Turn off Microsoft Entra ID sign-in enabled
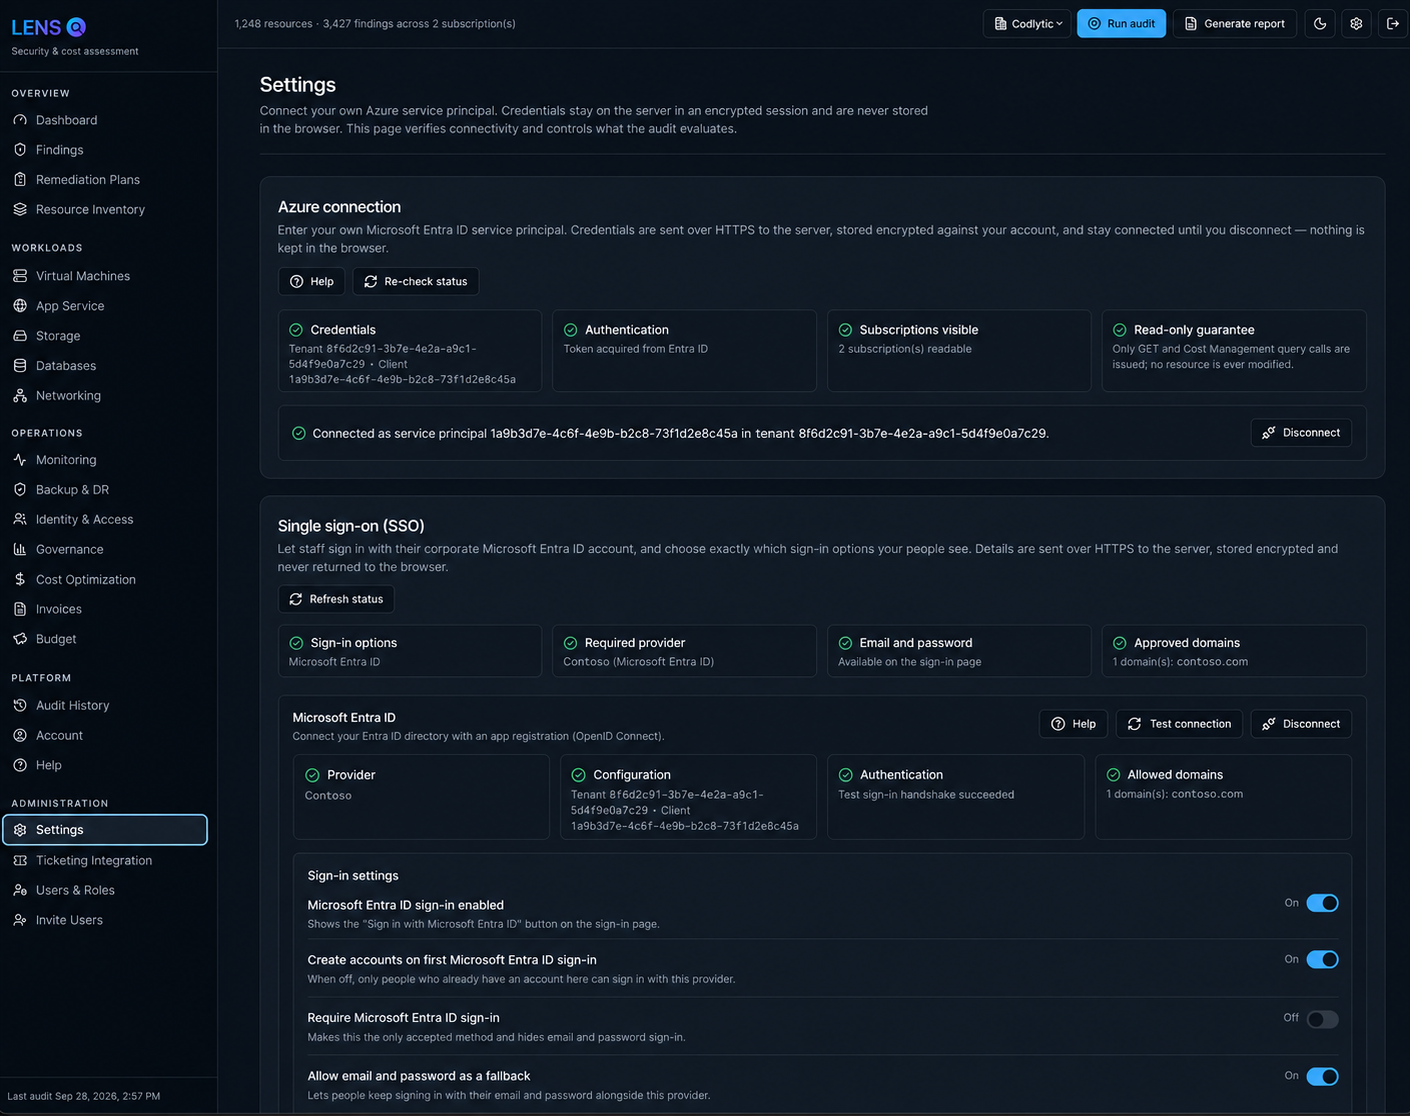The image size is (1410, 1116). [x=1322, y=903]
